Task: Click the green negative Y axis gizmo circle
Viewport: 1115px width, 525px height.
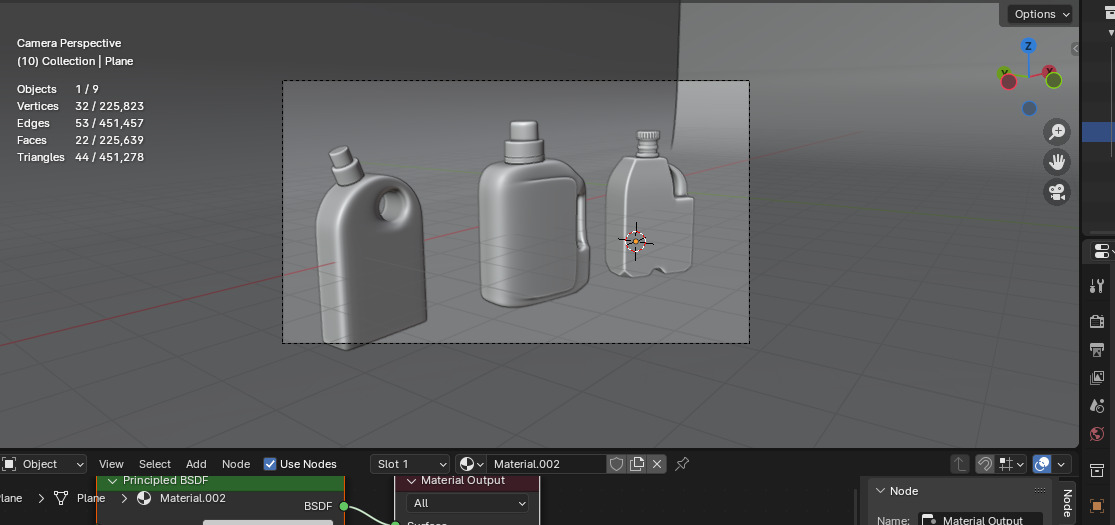Action: click(1053, 80)
